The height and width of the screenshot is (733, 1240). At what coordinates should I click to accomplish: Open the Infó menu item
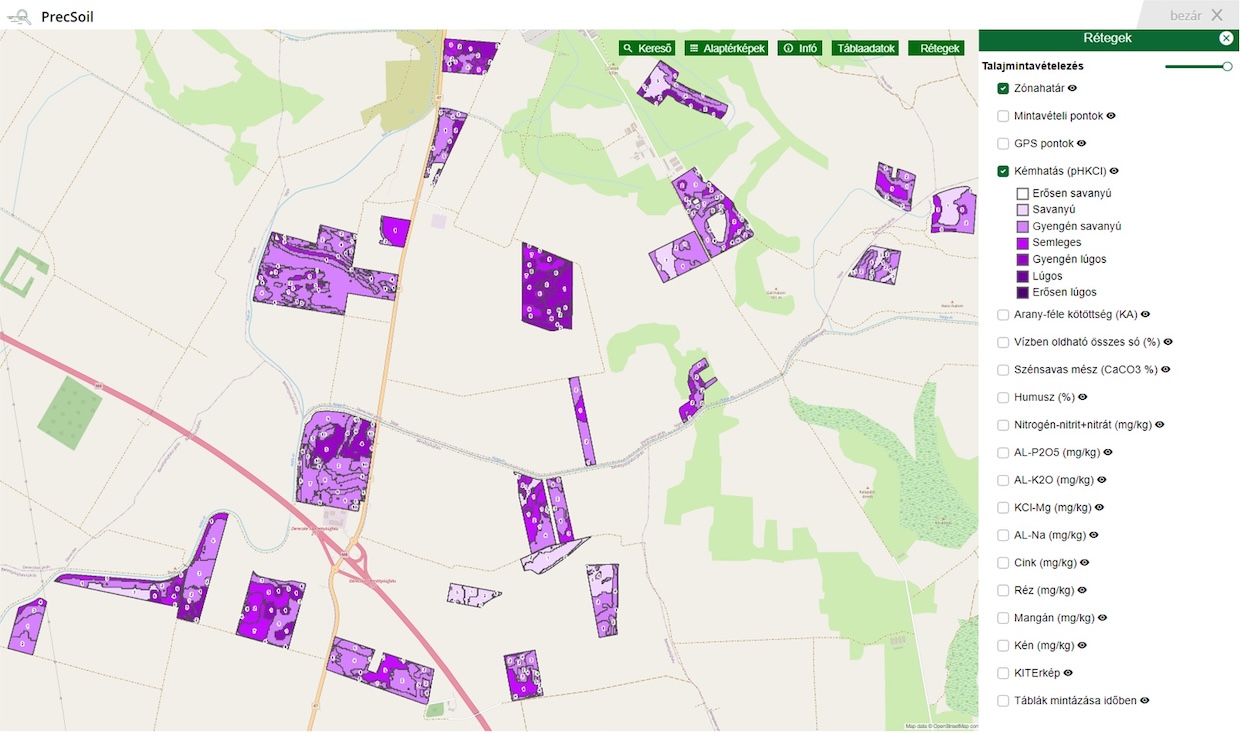point(800,48)
